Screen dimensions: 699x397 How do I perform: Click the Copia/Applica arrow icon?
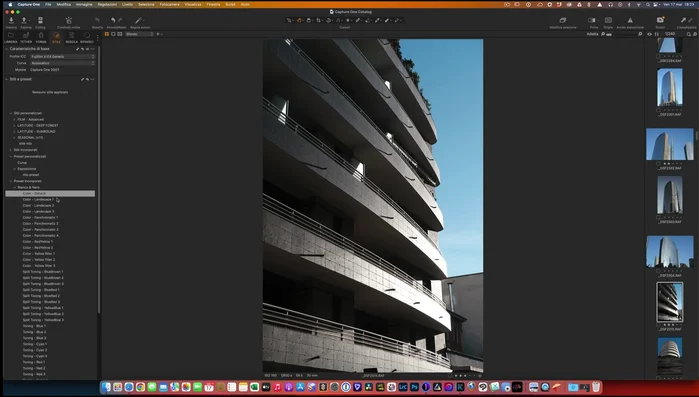pyautogui.click(x=683, y=20)
